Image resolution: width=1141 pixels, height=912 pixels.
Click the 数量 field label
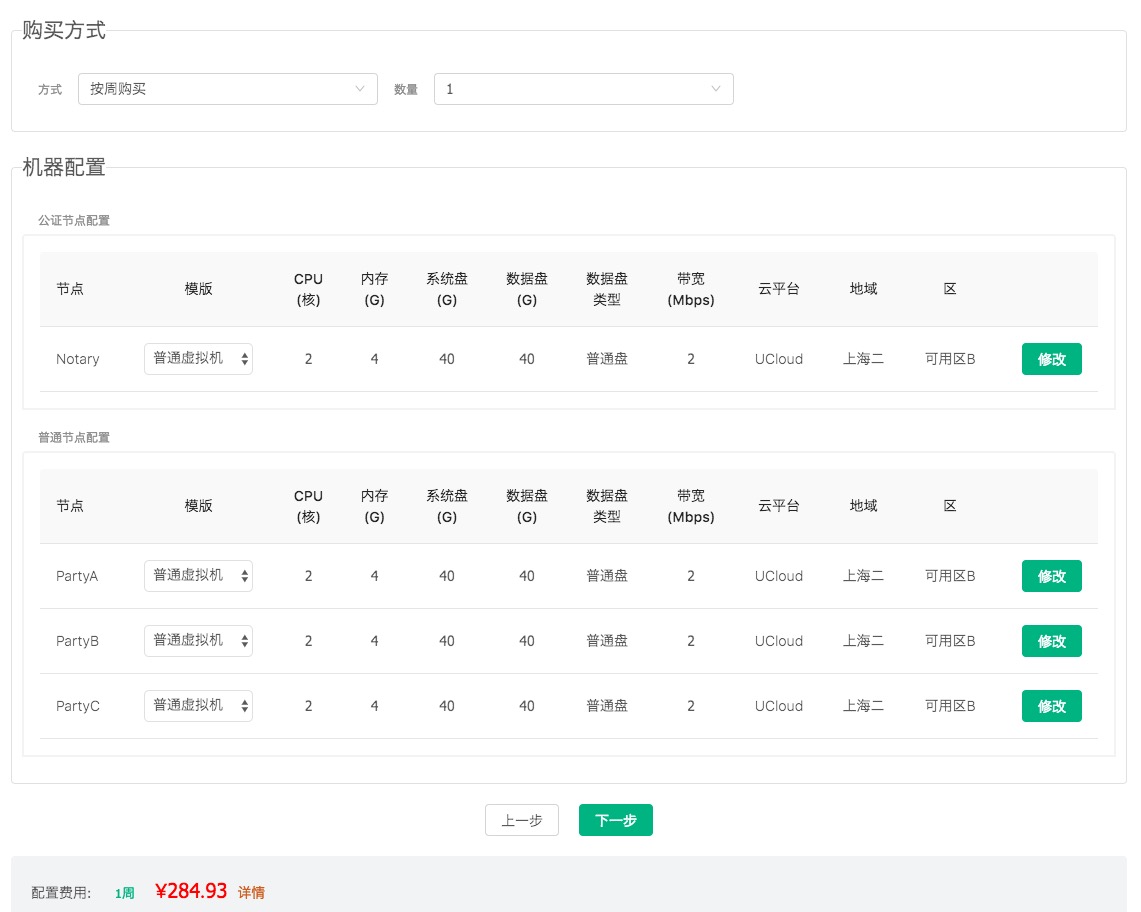click(x=405, y=90)
